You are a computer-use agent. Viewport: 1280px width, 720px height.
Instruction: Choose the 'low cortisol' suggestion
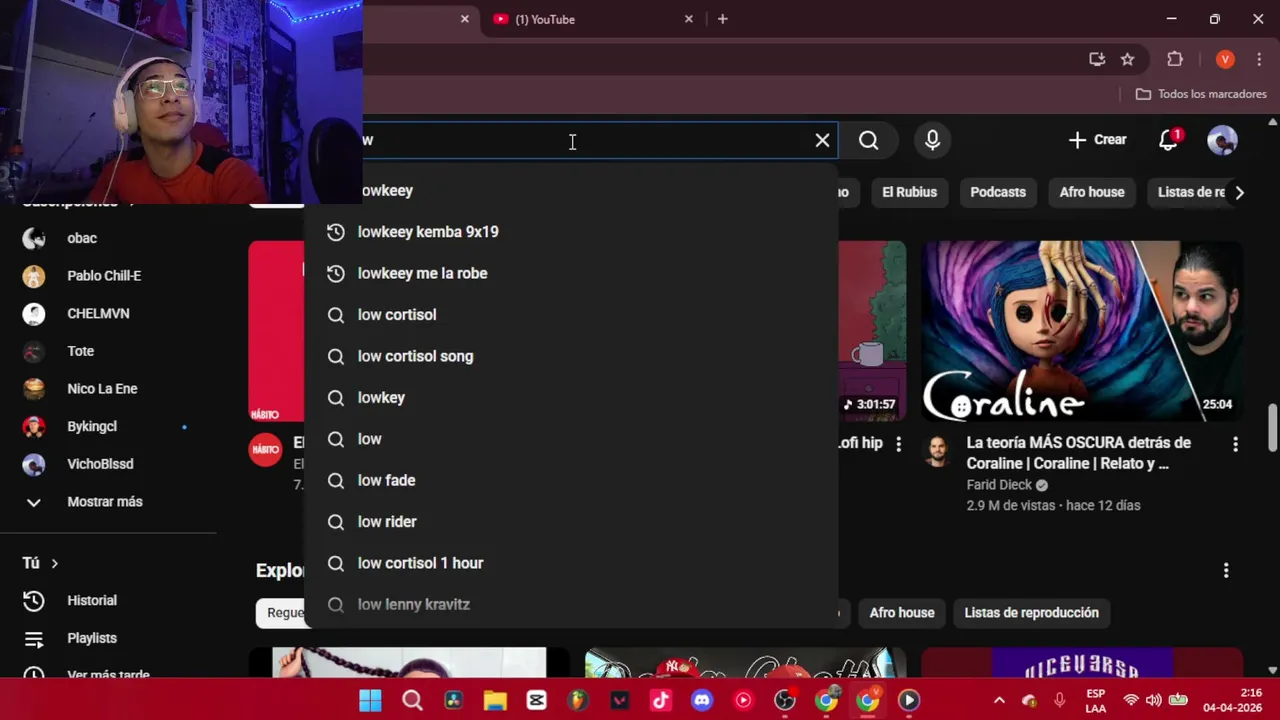571,315
